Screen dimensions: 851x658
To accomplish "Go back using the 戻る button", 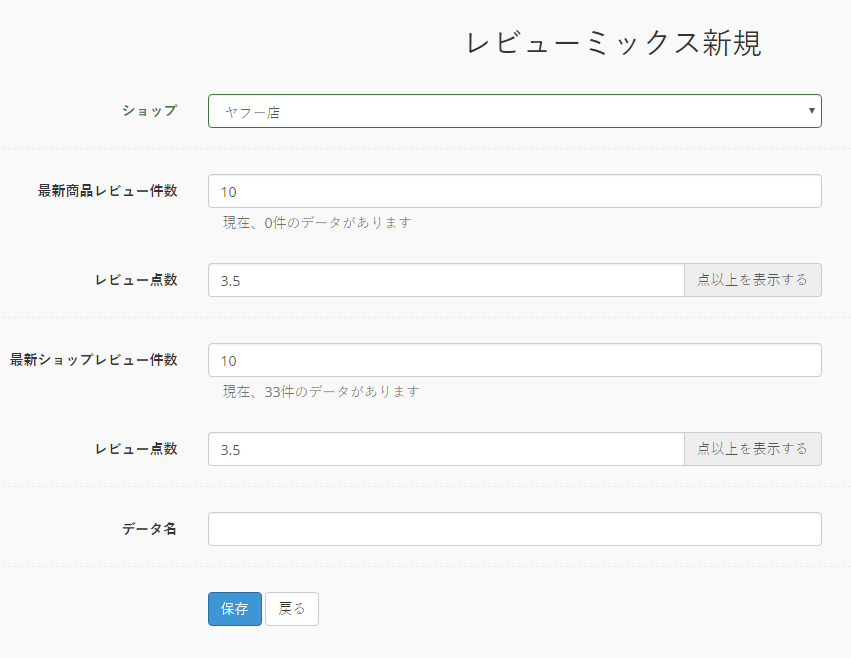I will (292, 609).
